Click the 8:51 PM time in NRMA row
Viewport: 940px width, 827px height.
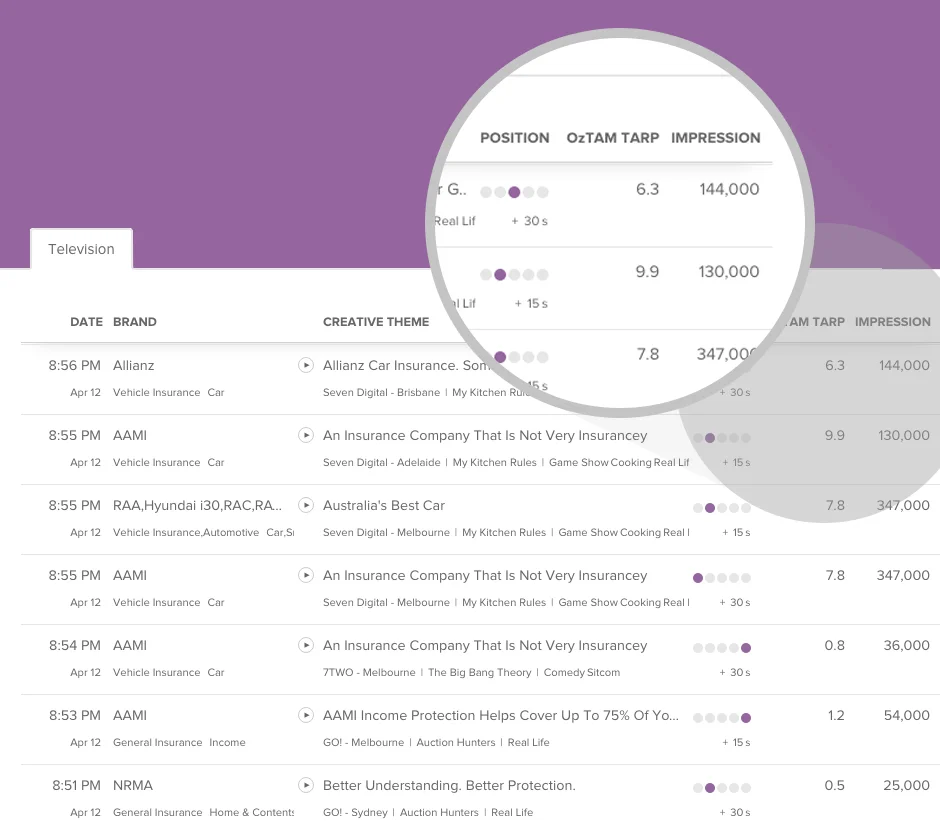(x=77, y=785)
